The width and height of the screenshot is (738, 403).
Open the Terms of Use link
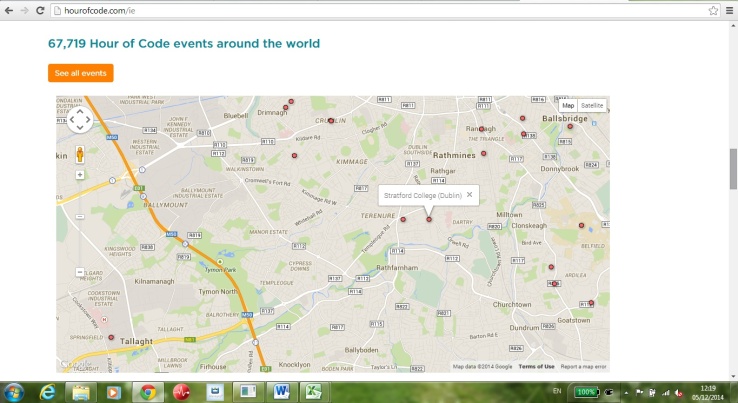click(536, 366)
